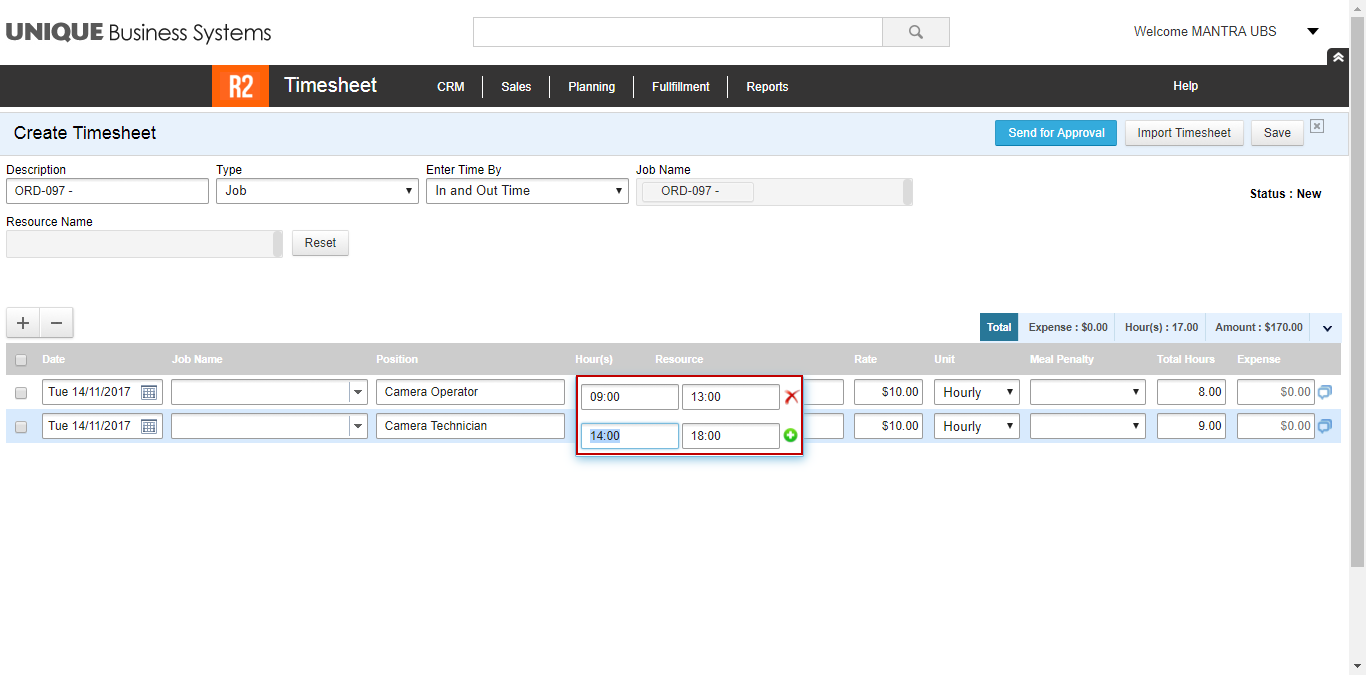Expand the totals bar chevron
The height and width of the screenshot is (675, 1366).
pyautogui.click(x=1328, y=327)
